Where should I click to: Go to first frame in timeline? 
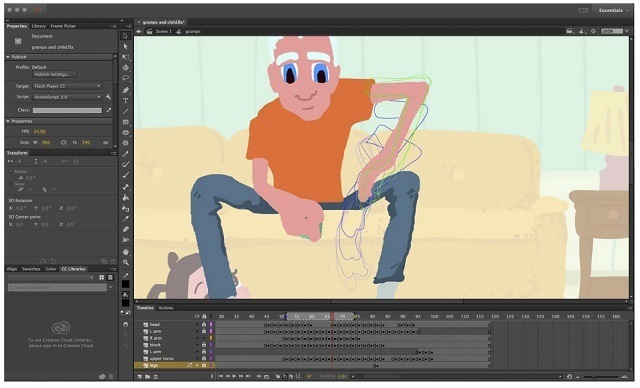pyautogui.click(x=220, y=376)
